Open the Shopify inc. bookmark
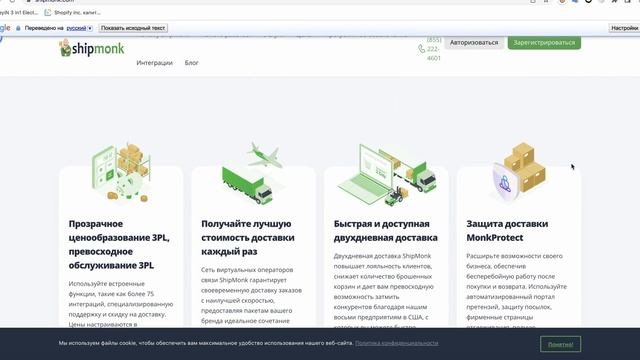This screenshot has width=640, height=360. 73,13
